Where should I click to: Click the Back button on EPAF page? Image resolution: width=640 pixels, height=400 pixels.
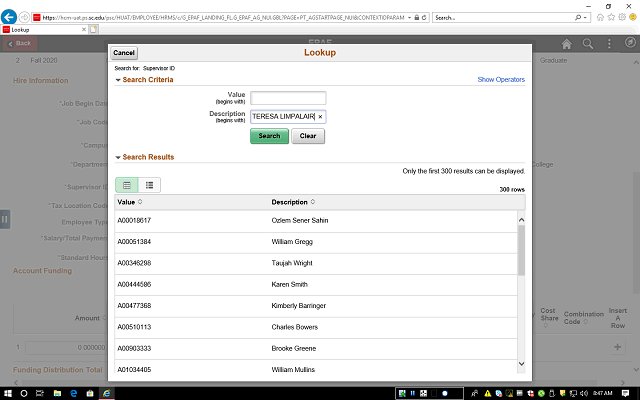click(20, 43)
